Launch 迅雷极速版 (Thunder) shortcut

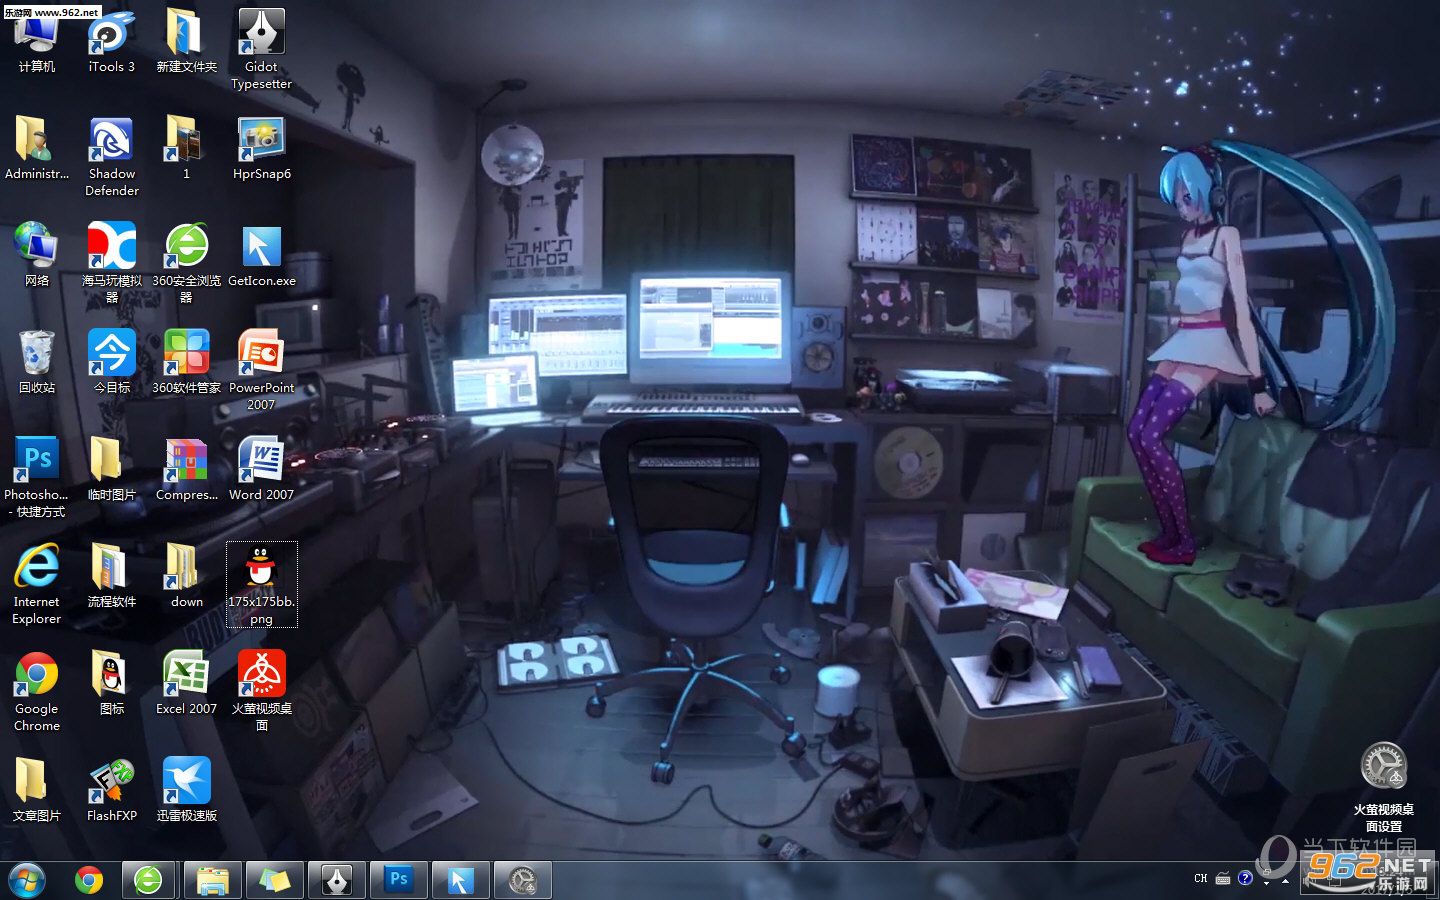pyautogui.click(x=186, y=790)
